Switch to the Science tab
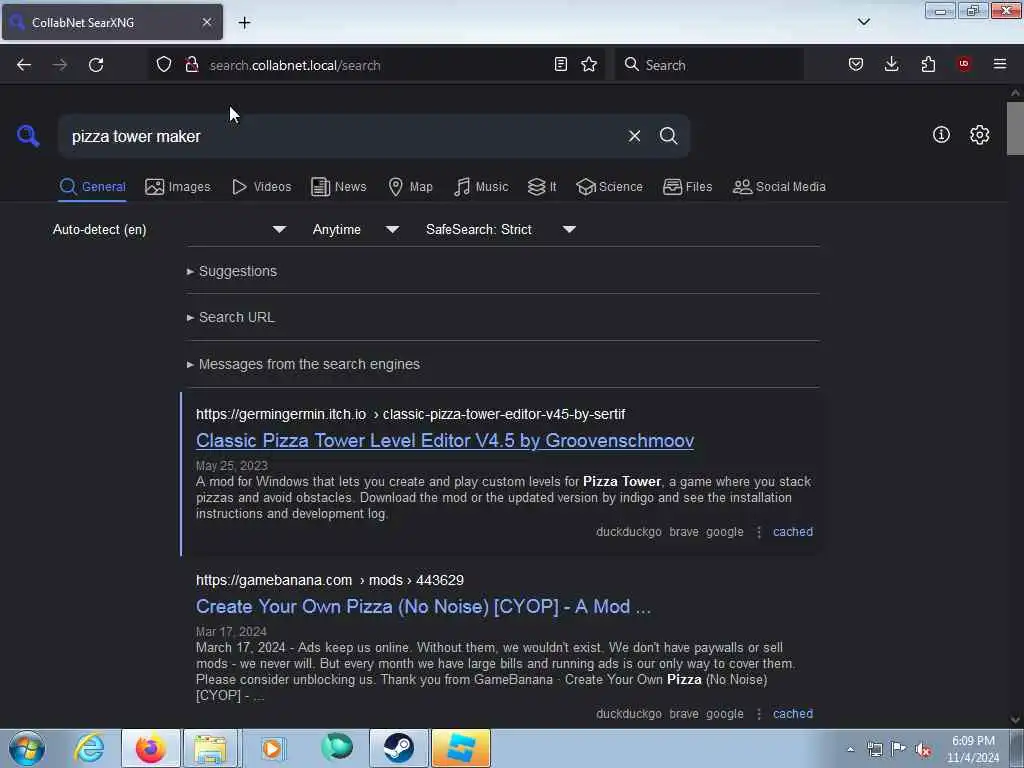This screenshot has height=768, width=1024. pos(609,187)
